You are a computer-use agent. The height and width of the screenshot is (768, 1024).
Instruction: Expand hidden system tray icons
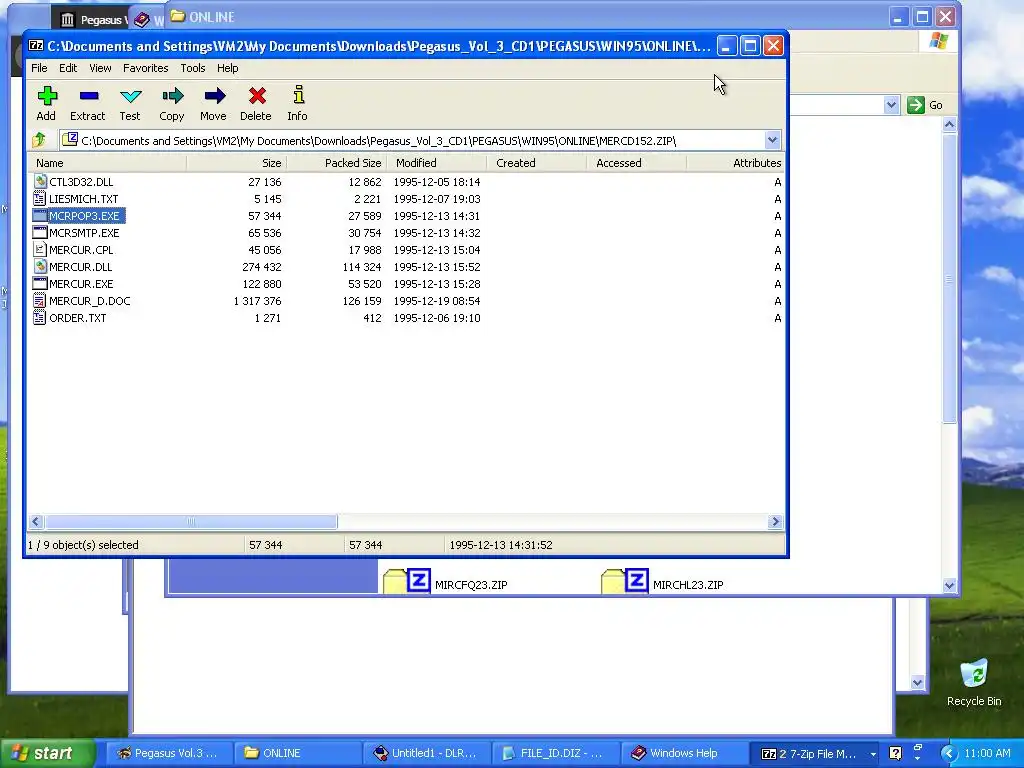click(948, 753)
